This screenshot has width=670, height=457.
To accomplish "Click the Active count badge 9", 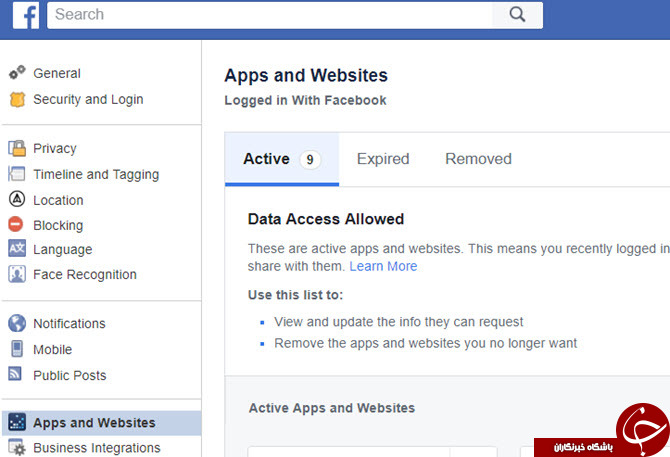I will pos(310,159).
